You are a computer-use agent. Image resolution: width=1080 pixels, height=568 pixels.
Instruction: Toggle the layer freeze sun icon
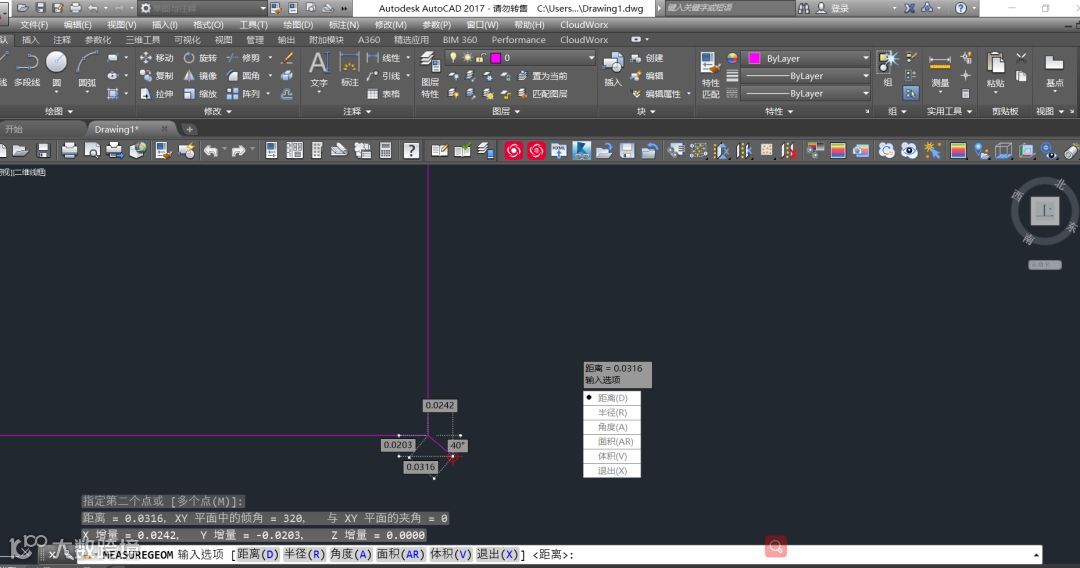coord(467,58)
